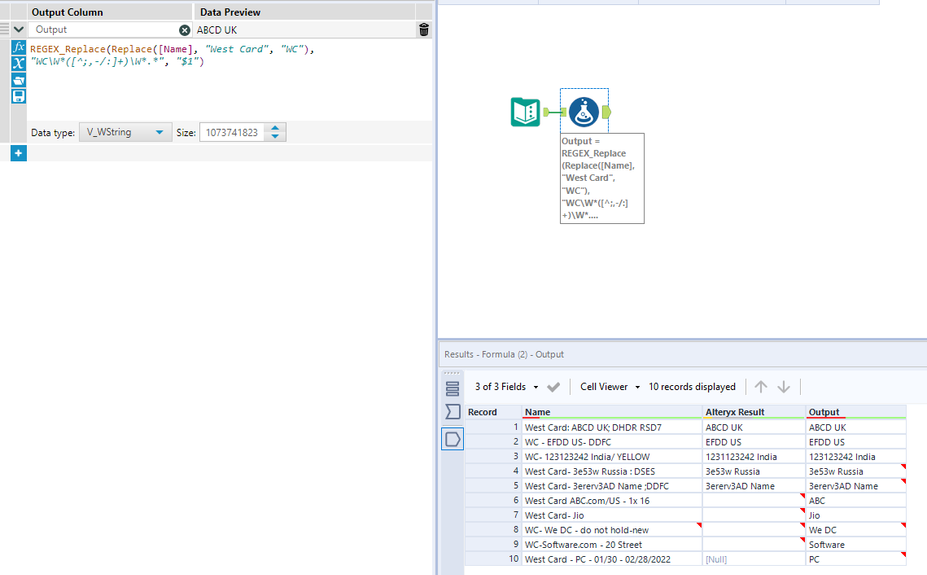Select the Input Data book tool on canvas
This screenshot has width=927, height=575.
tap(525, 112)
